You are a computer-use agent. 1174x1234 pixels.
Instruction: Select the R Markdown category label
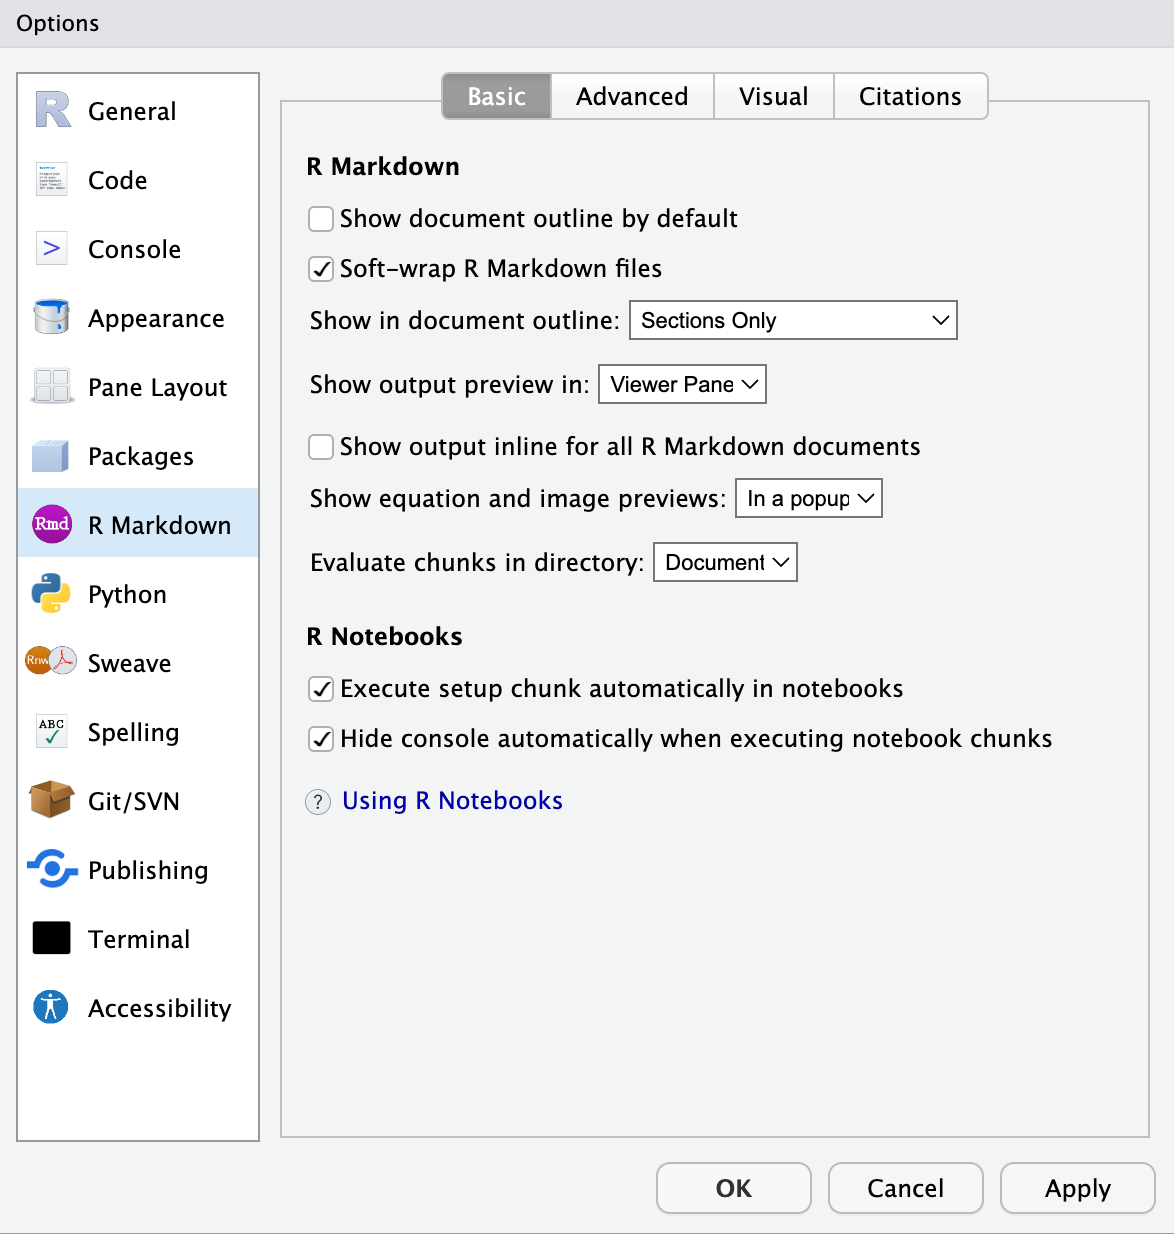click(160, 525)
